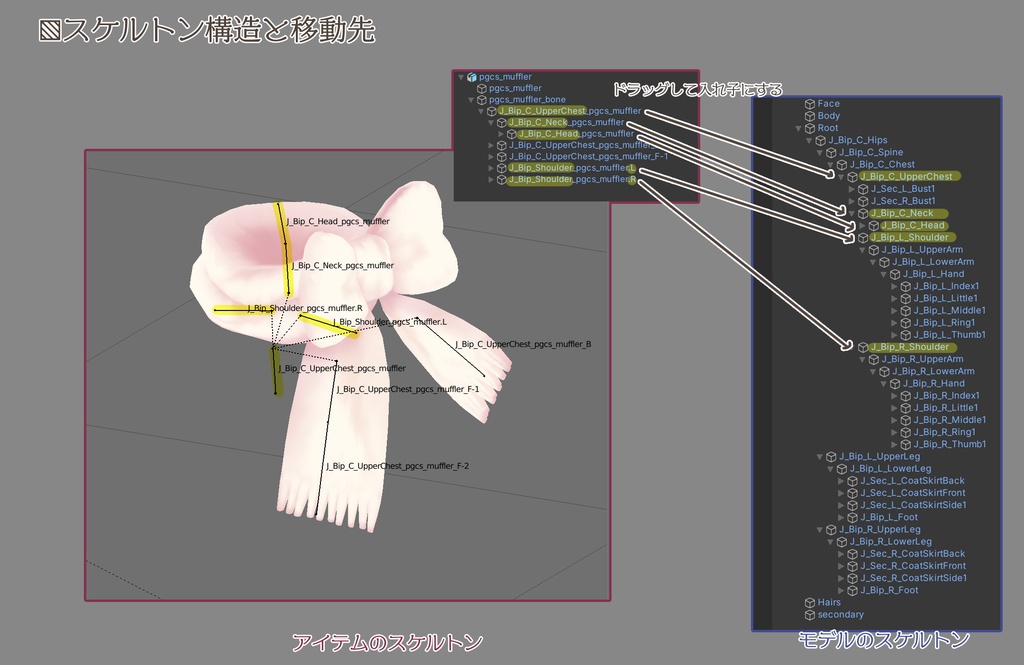The height and width of the screenshot is (665, 1024).
Task: Click the cube icon of J_Bip_C_Head_pgcs_muffler
Action: pos(512,134)
